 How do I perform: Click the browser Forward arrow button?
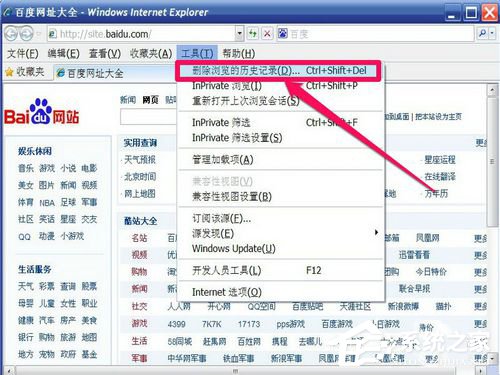point(27,34)
